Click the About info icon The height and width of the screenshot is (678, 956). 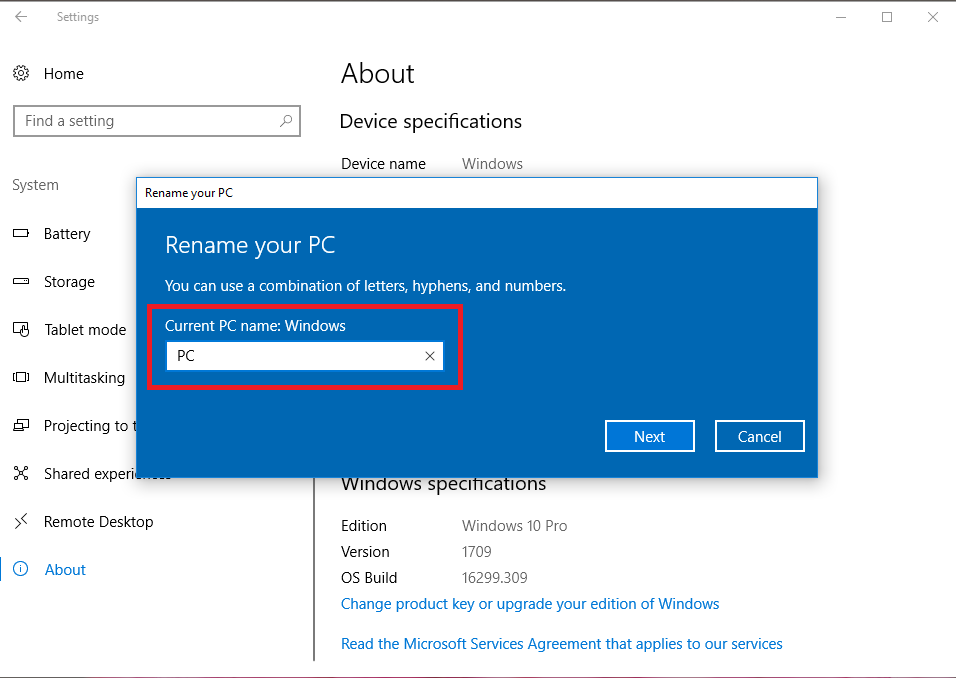(x=21, y=569)
